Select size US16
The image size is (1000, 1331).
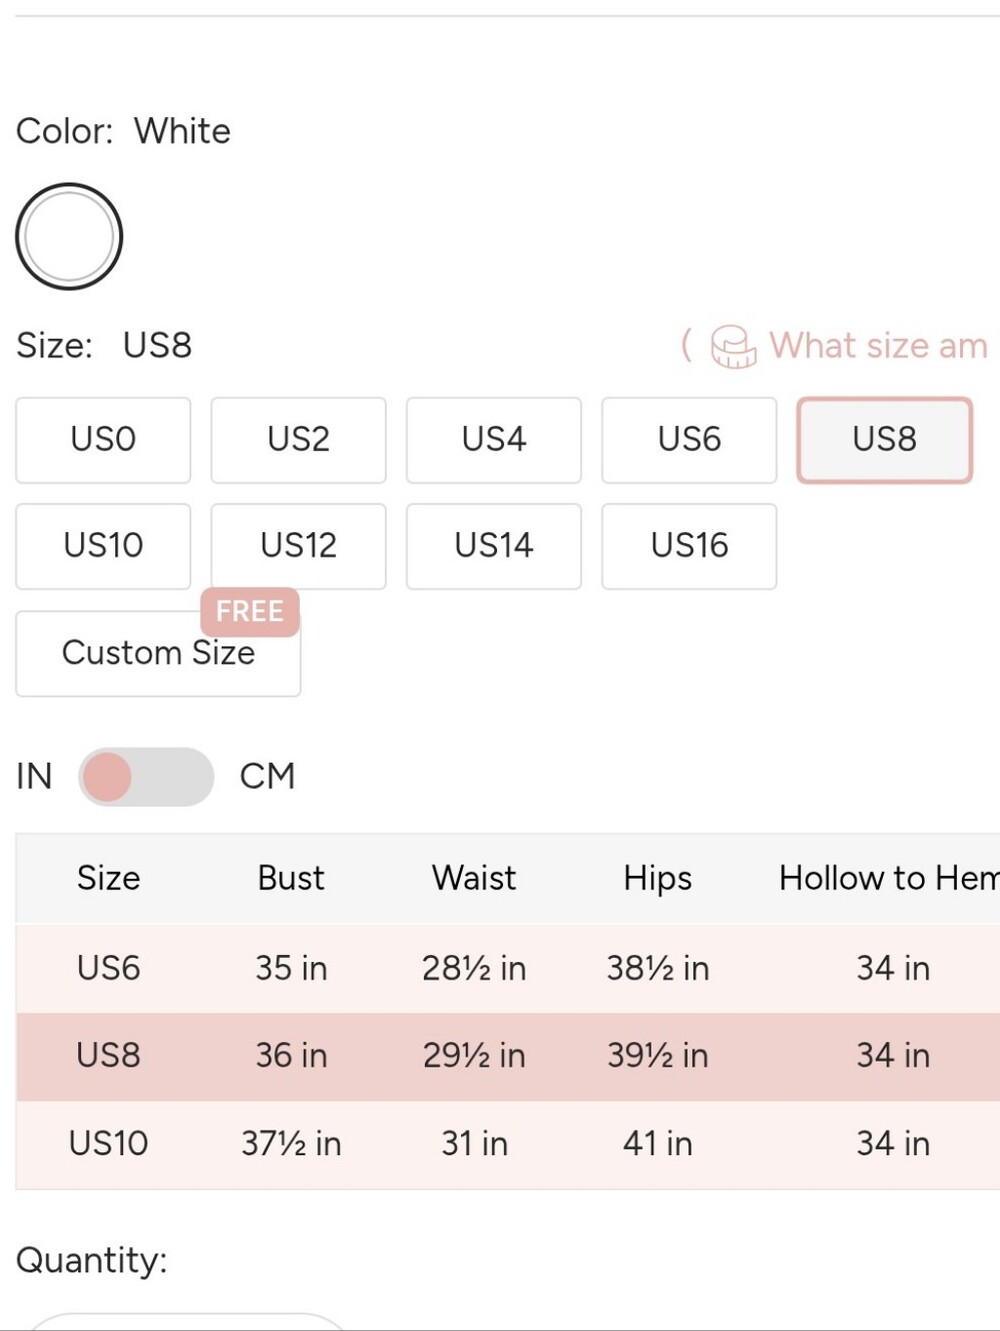689,546
